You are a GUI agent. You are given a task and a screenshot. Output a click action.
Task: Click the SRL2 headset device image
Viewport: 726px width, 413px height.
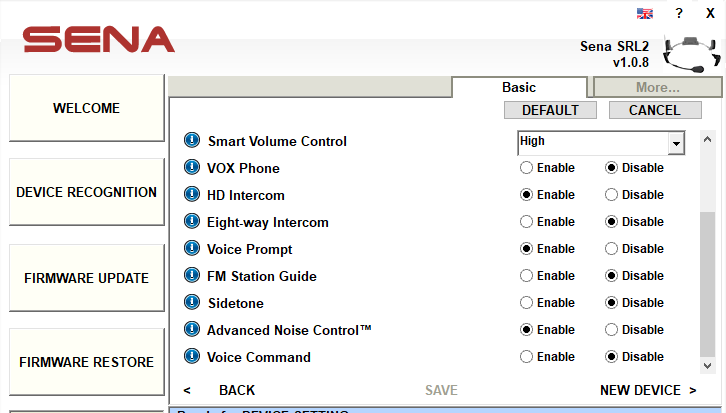click(692, 54)
